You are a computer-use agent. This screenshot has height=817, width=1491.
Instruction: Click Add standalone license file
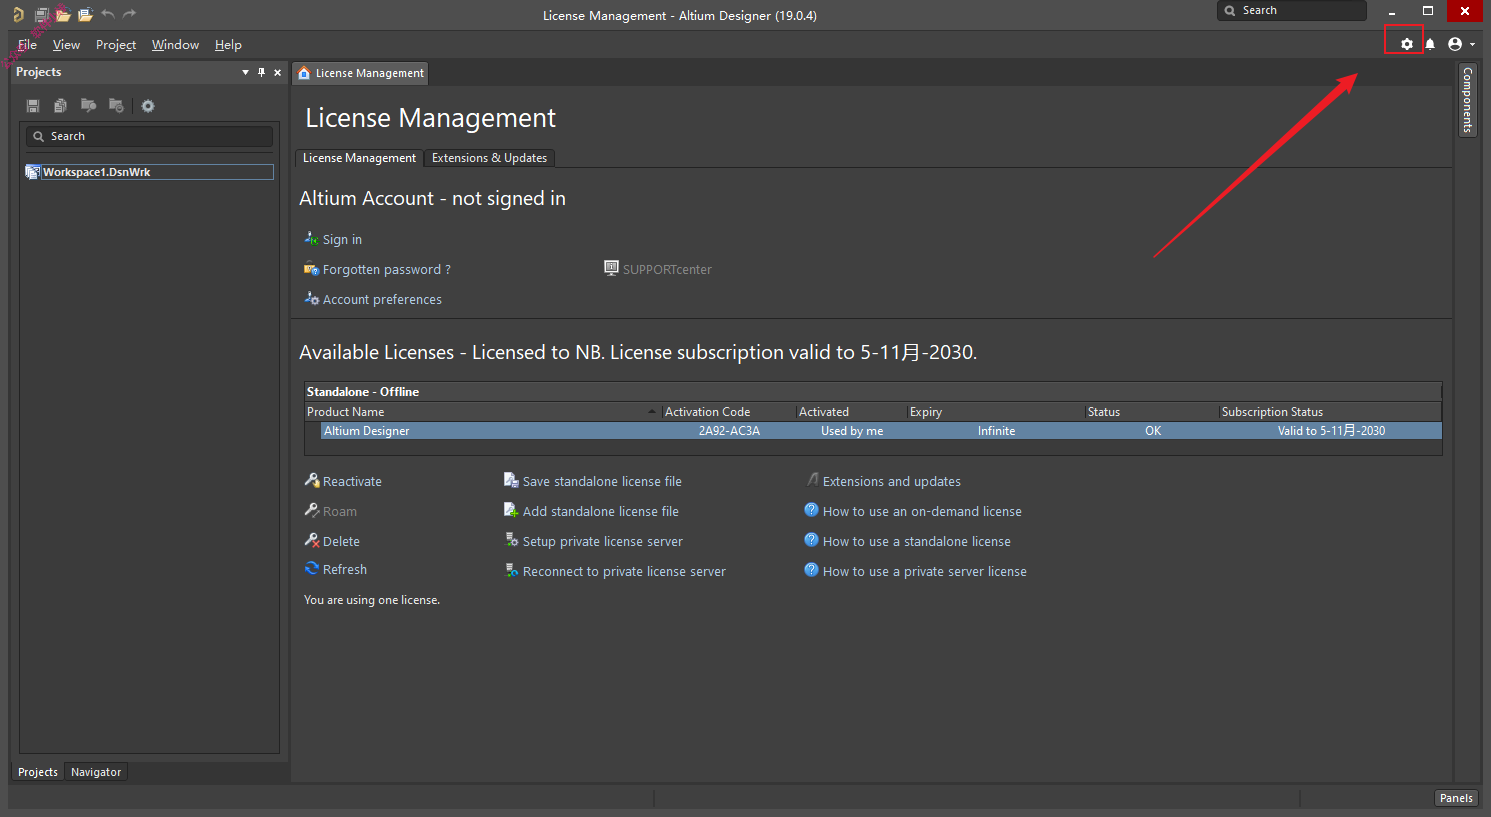click(600, 512)
